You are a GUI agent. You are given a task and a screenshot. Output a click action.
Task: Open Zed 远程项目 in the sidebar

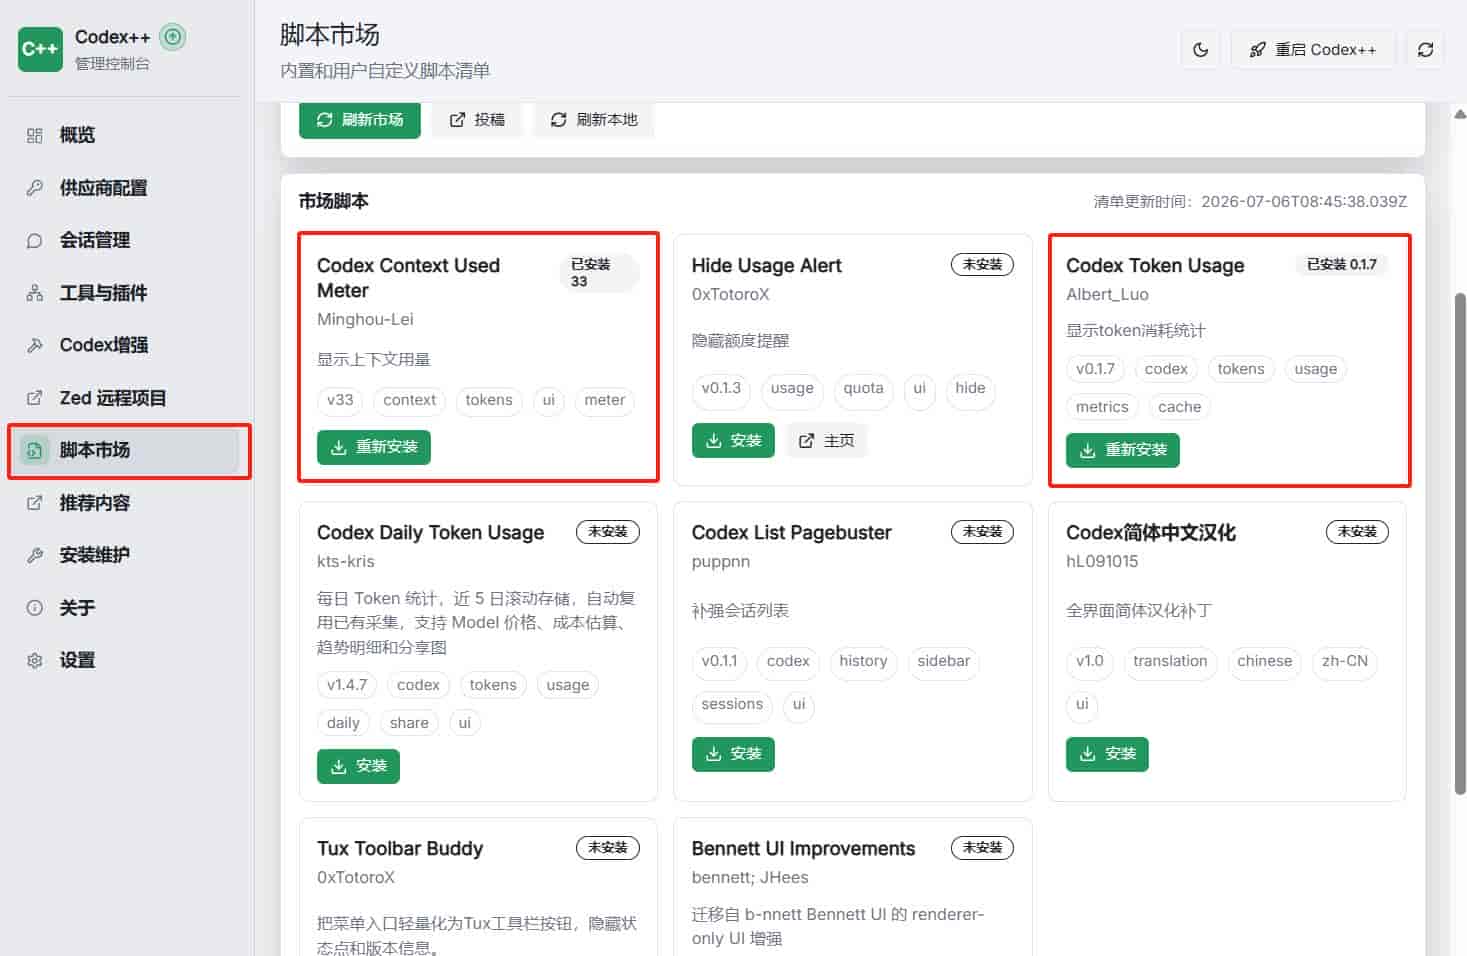coord(125,398)
